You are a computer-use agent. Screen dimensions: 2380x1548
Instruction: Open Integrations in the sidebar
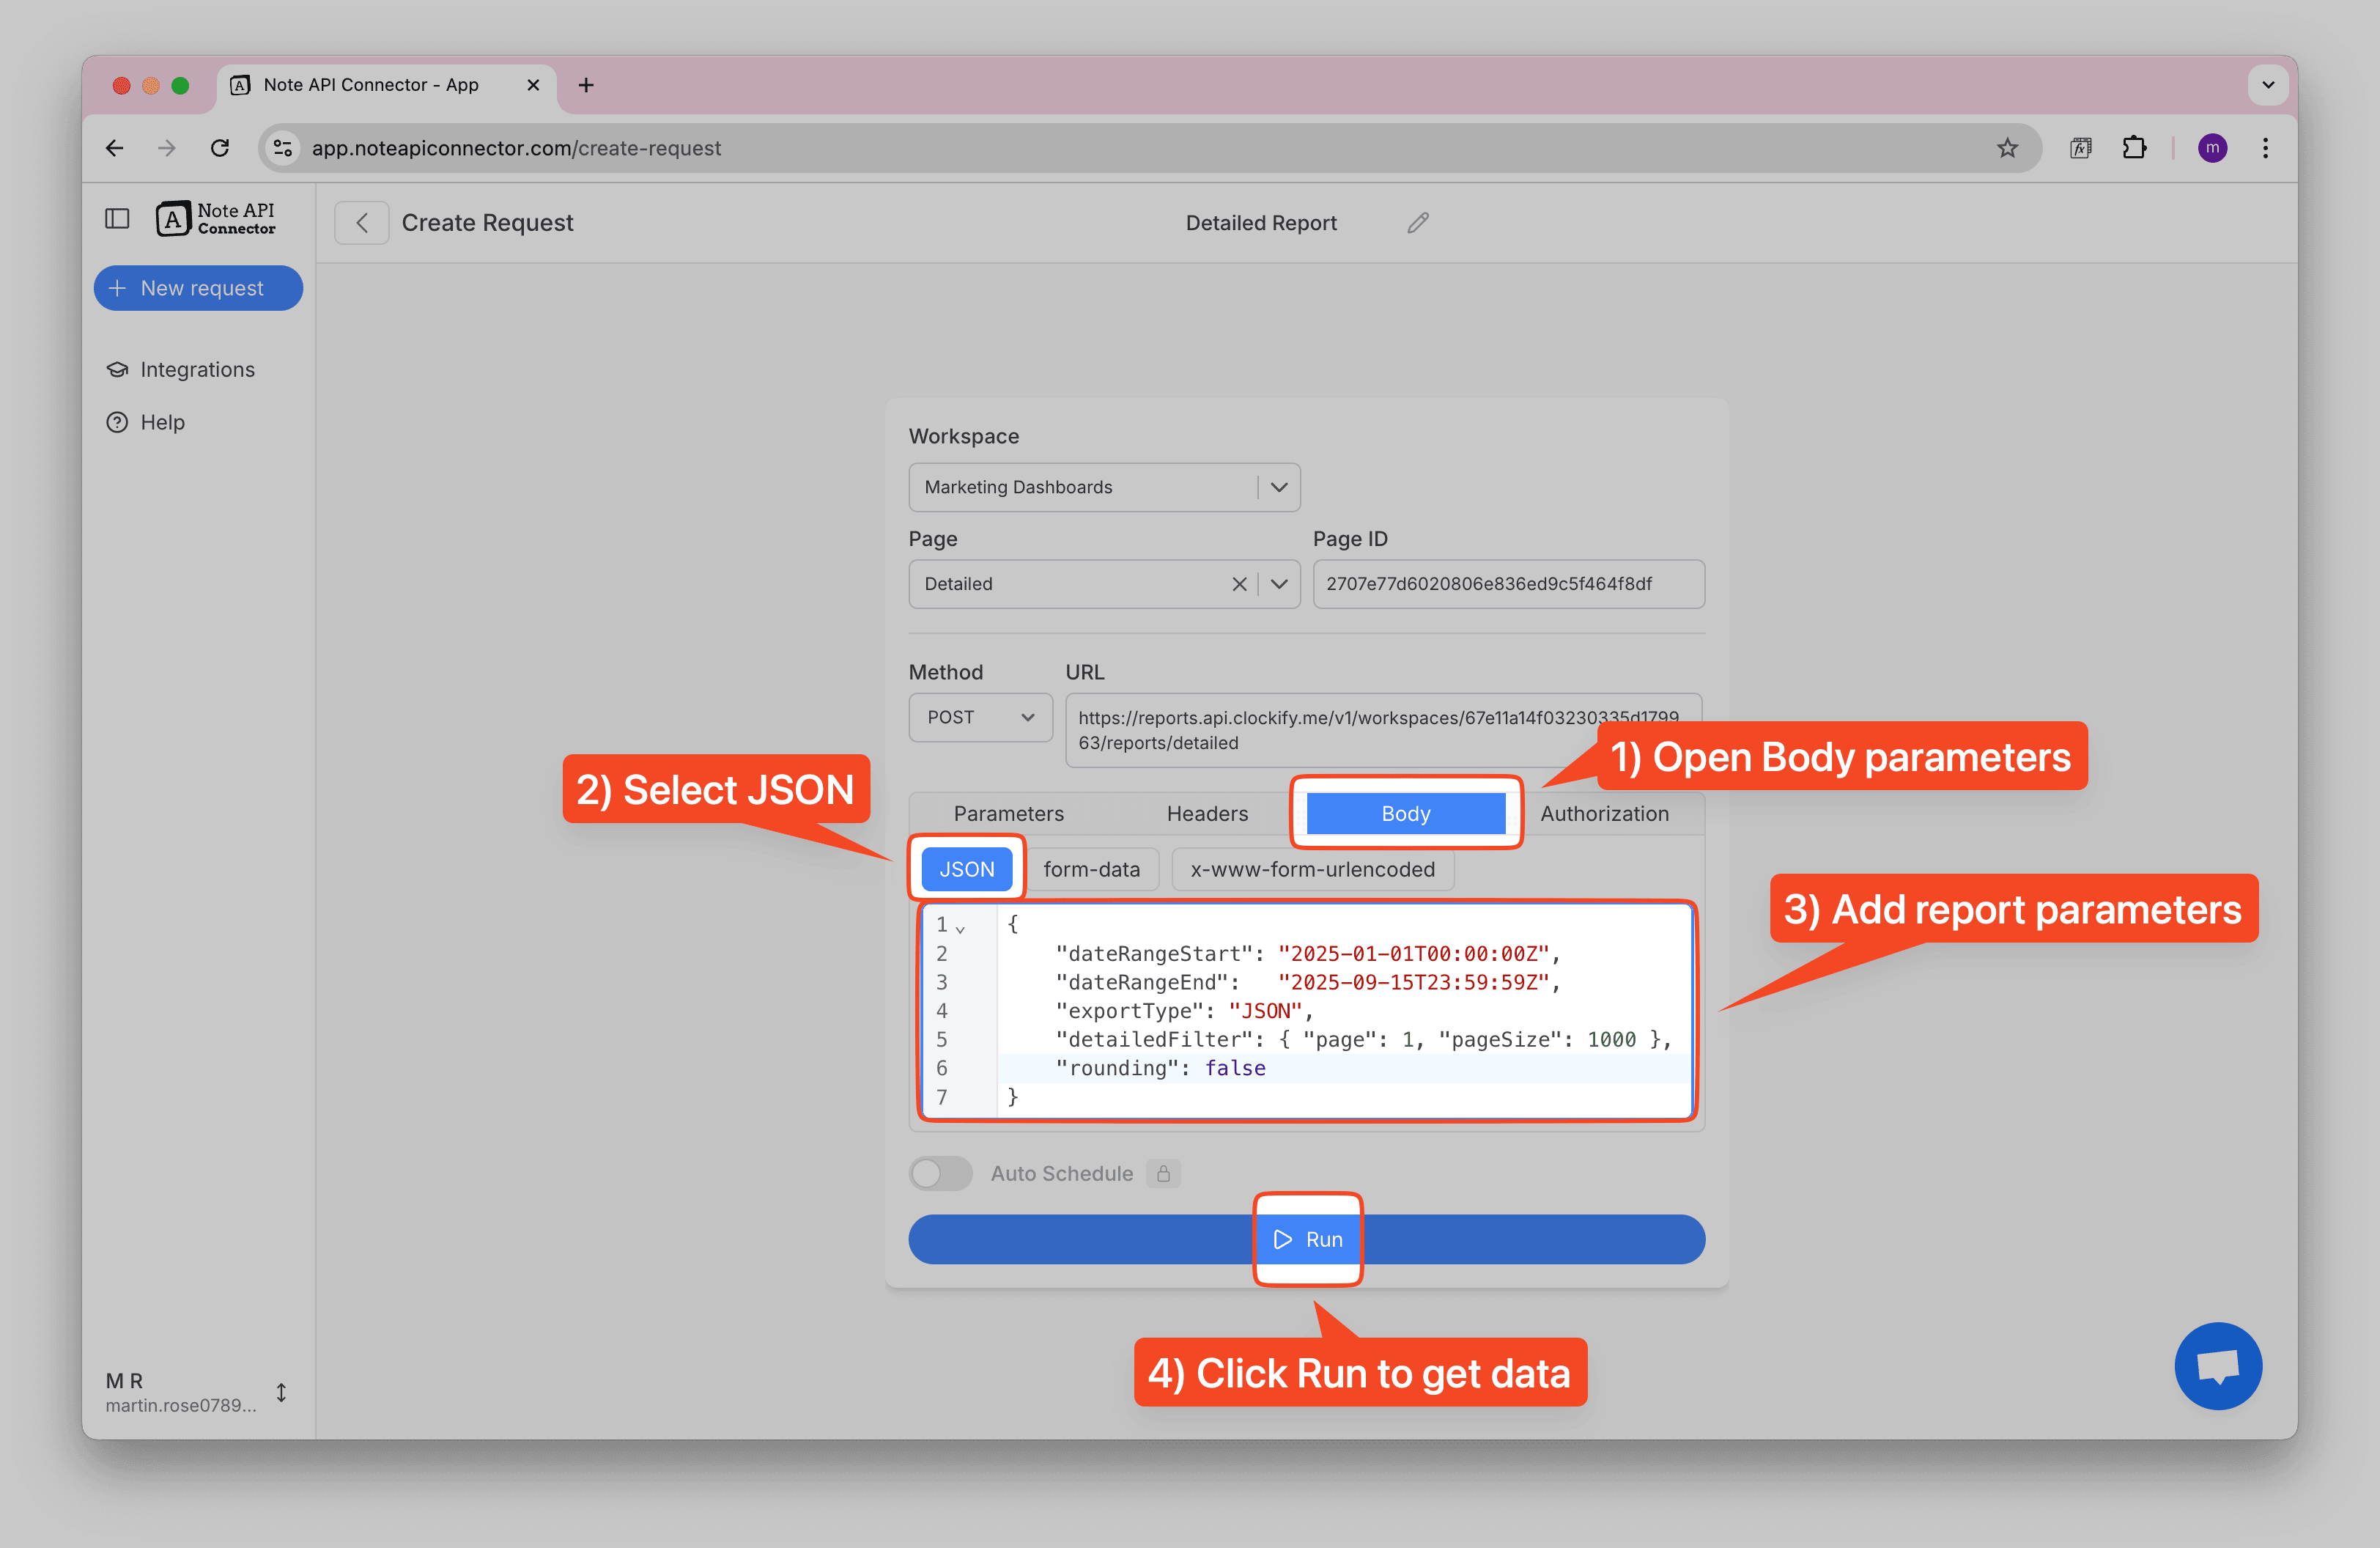tap(197, 369)
